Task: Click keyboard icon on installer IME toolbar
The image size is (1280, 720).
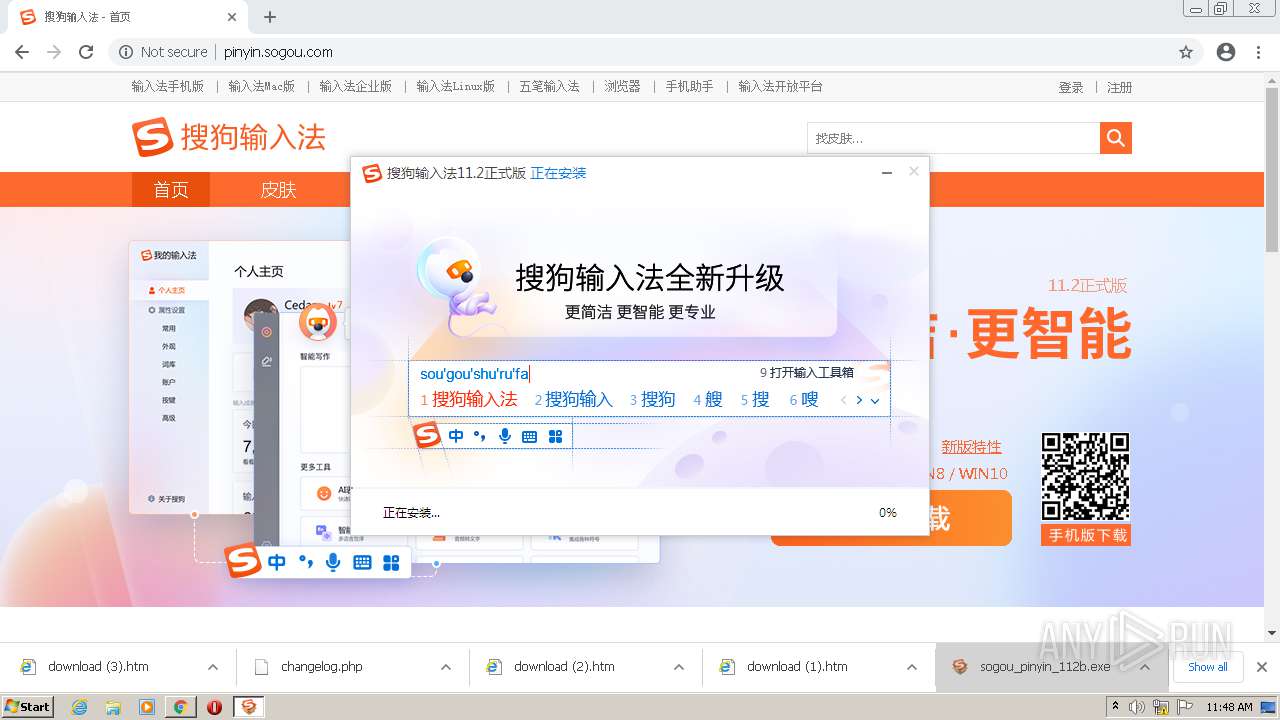Action: (530, 436)
